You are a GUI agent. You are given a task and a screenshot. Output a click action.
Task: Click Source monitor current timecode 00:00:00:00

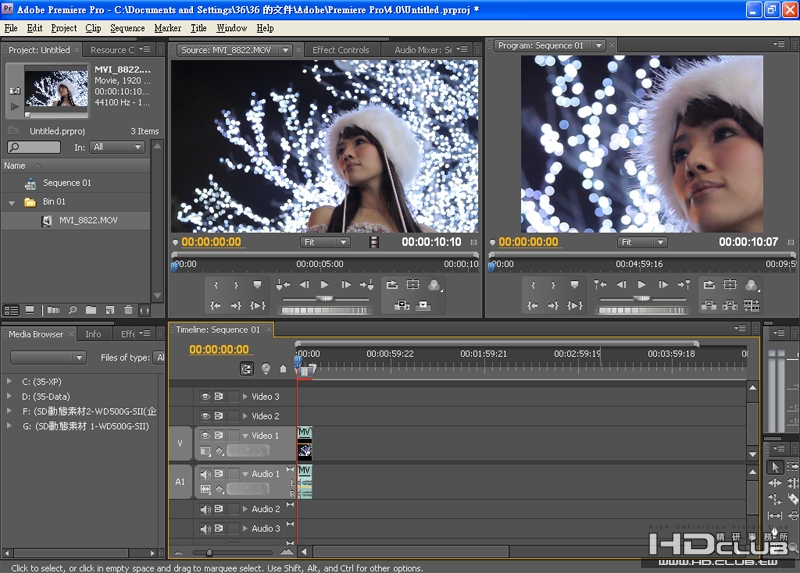click(x=211, y=242)
